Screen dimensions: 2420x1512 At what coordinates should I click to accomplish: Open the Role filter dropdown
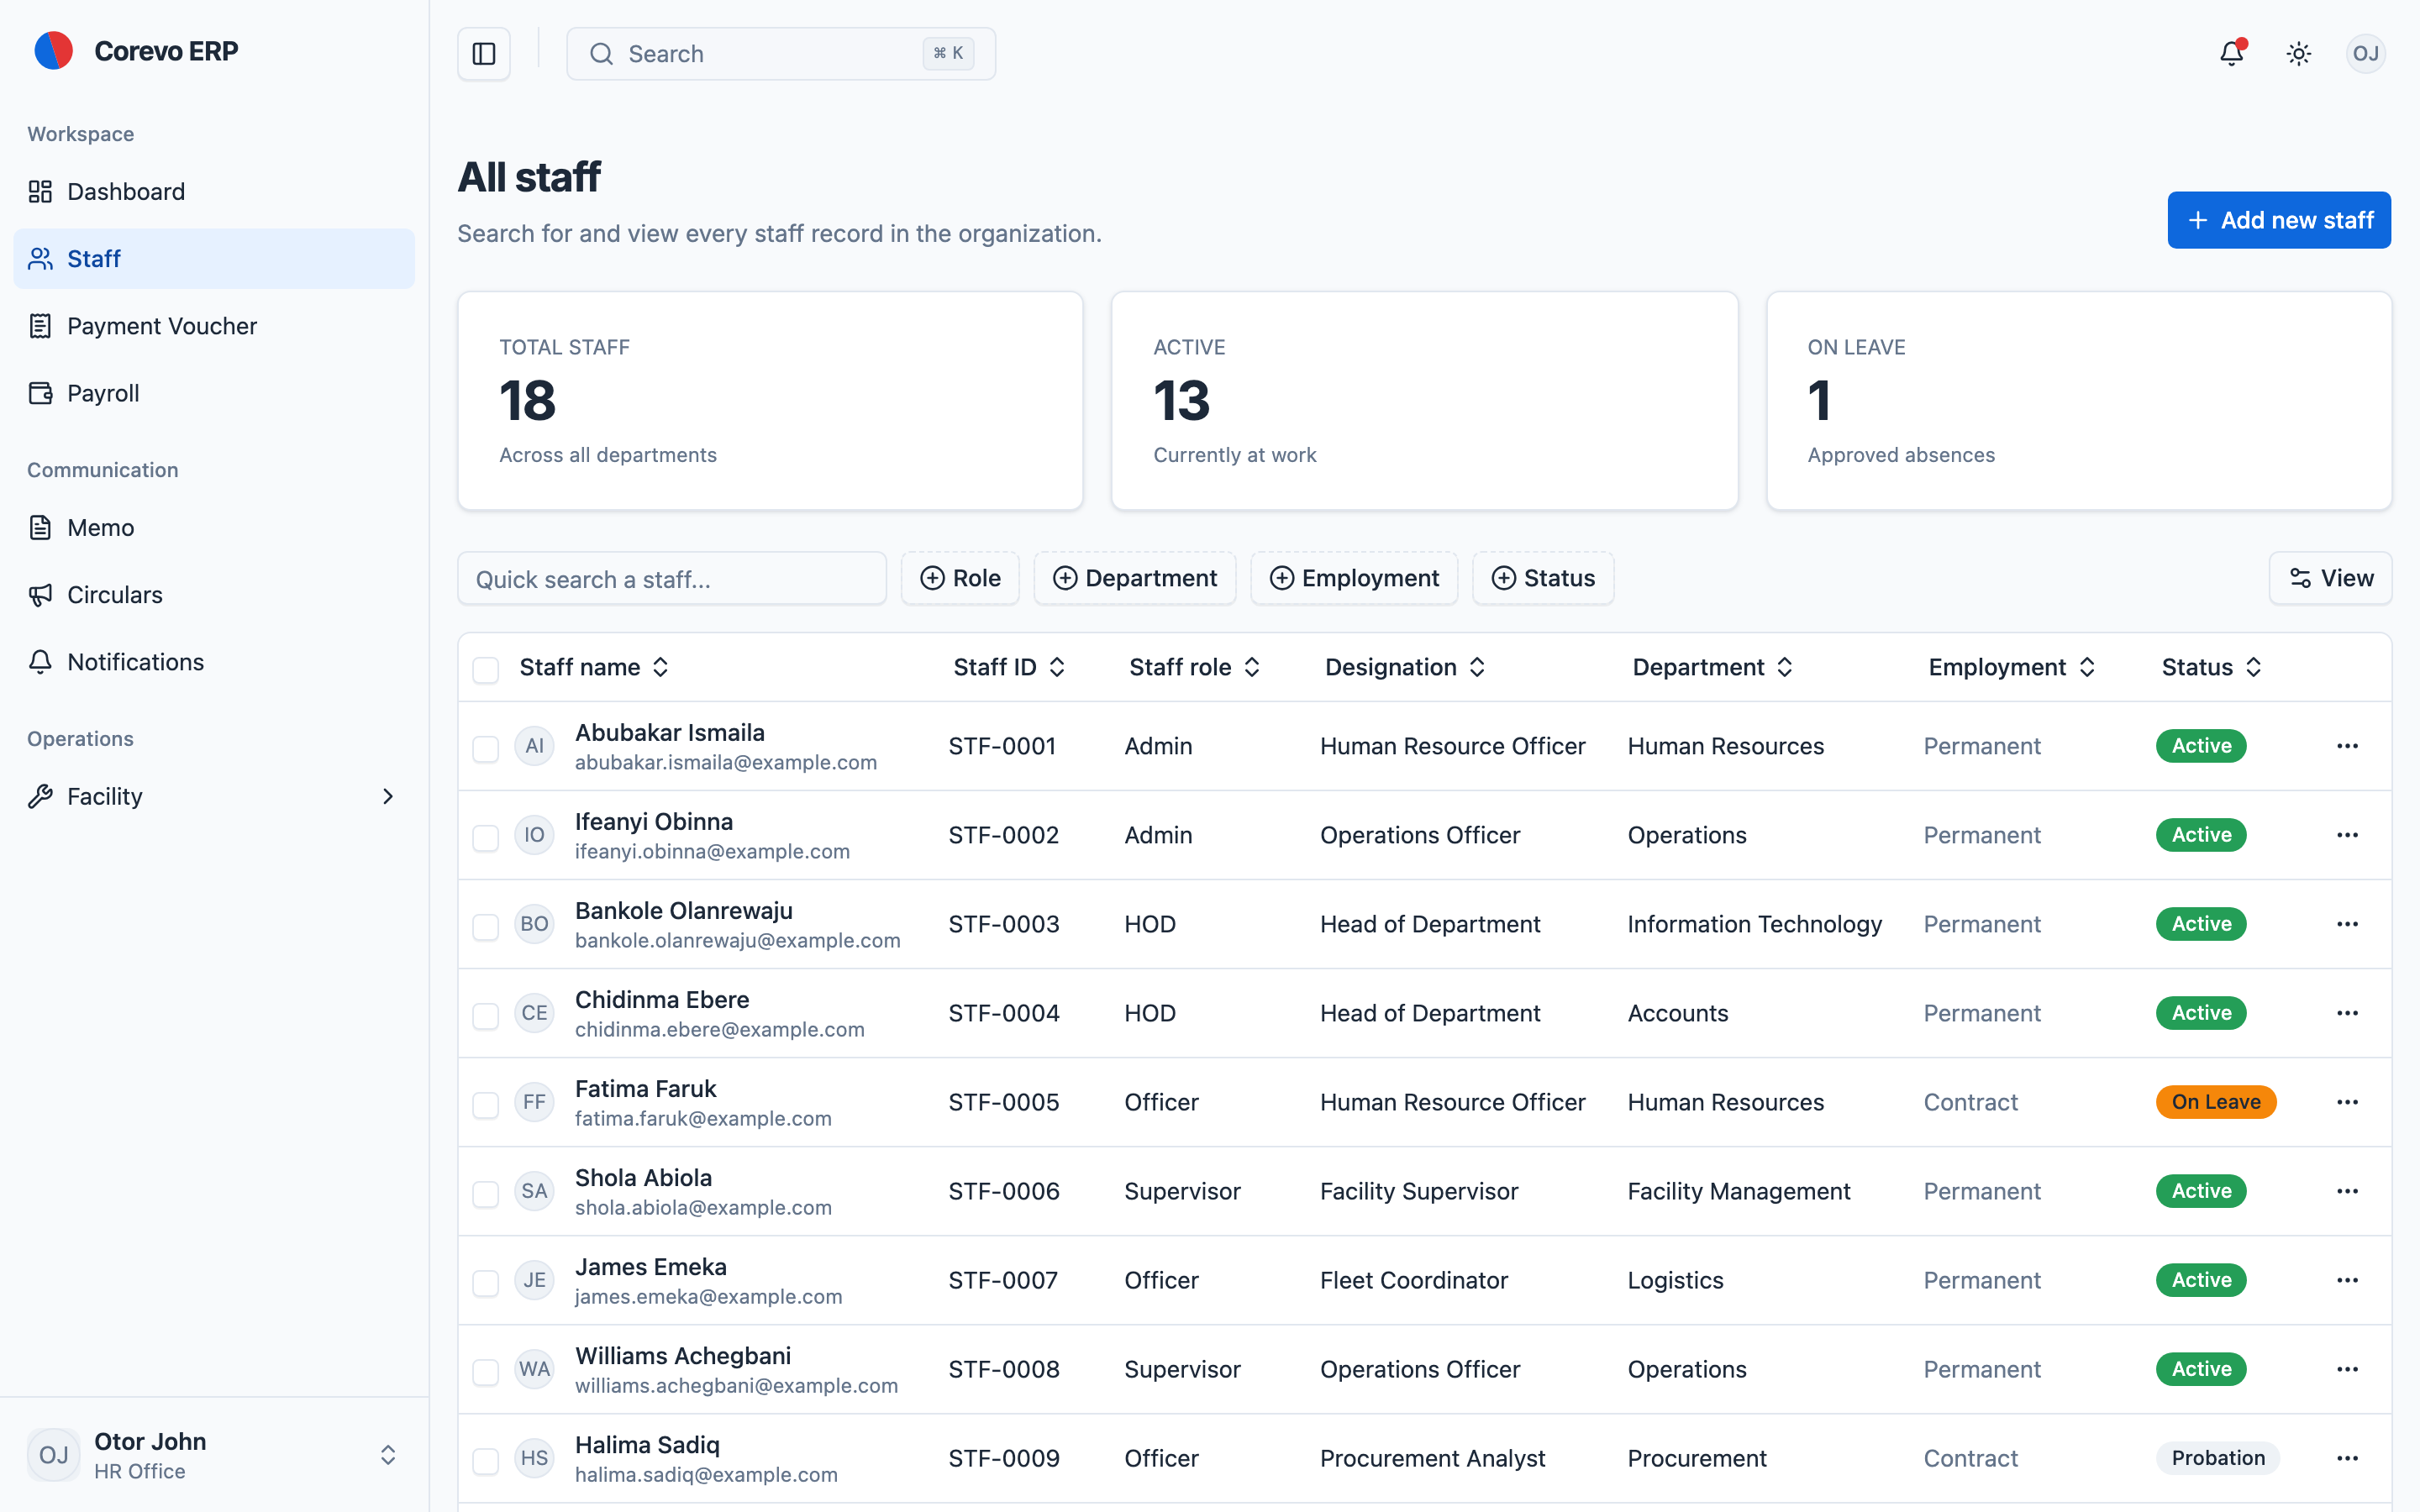pyautogui.click(x=960, y=578)
